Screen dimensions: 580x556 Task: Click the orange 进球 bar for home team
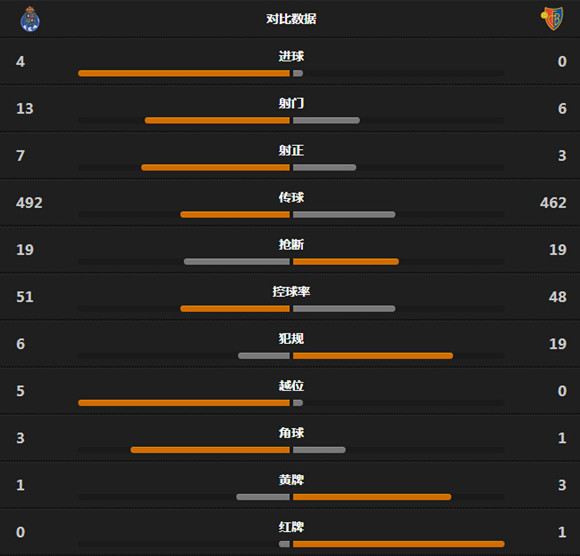(x=184, y=73)
